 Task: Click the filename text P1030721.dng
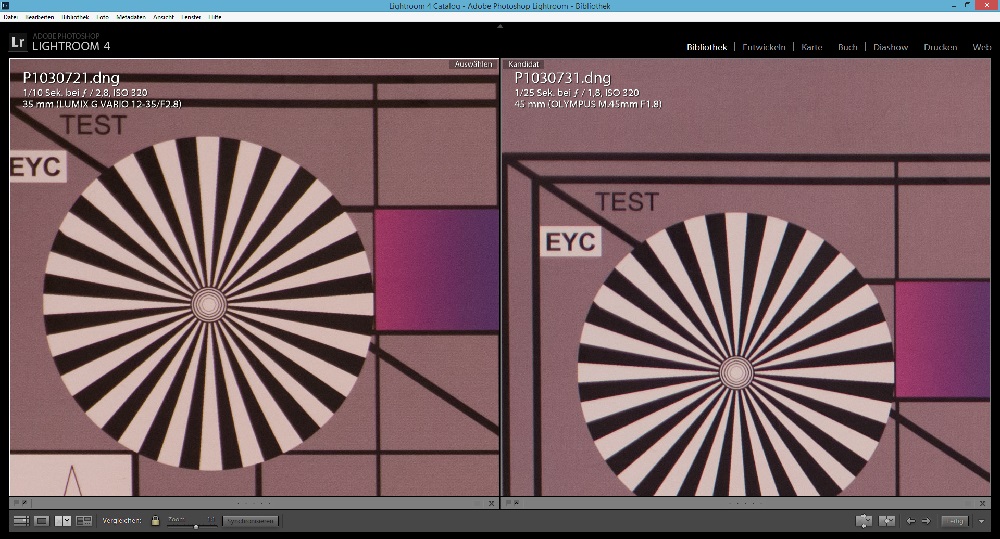click(x=71, y=78)
